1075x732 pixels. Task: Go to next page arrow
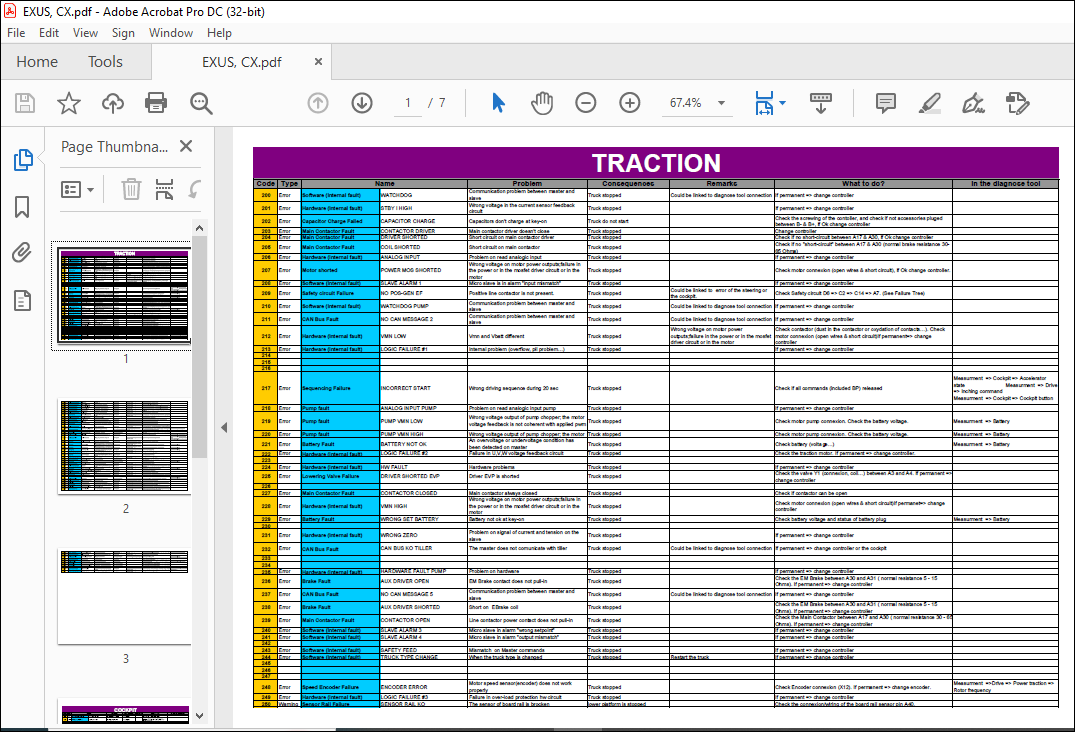[x=362, y=103]
